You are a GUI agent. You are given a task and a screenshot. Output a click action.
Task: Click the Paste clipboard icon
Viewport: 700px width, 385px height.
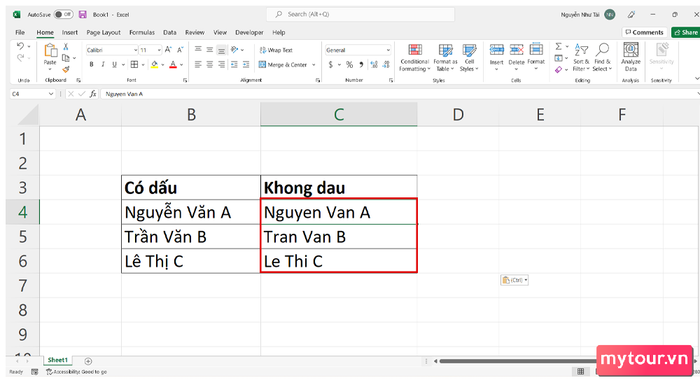[50, 51]
